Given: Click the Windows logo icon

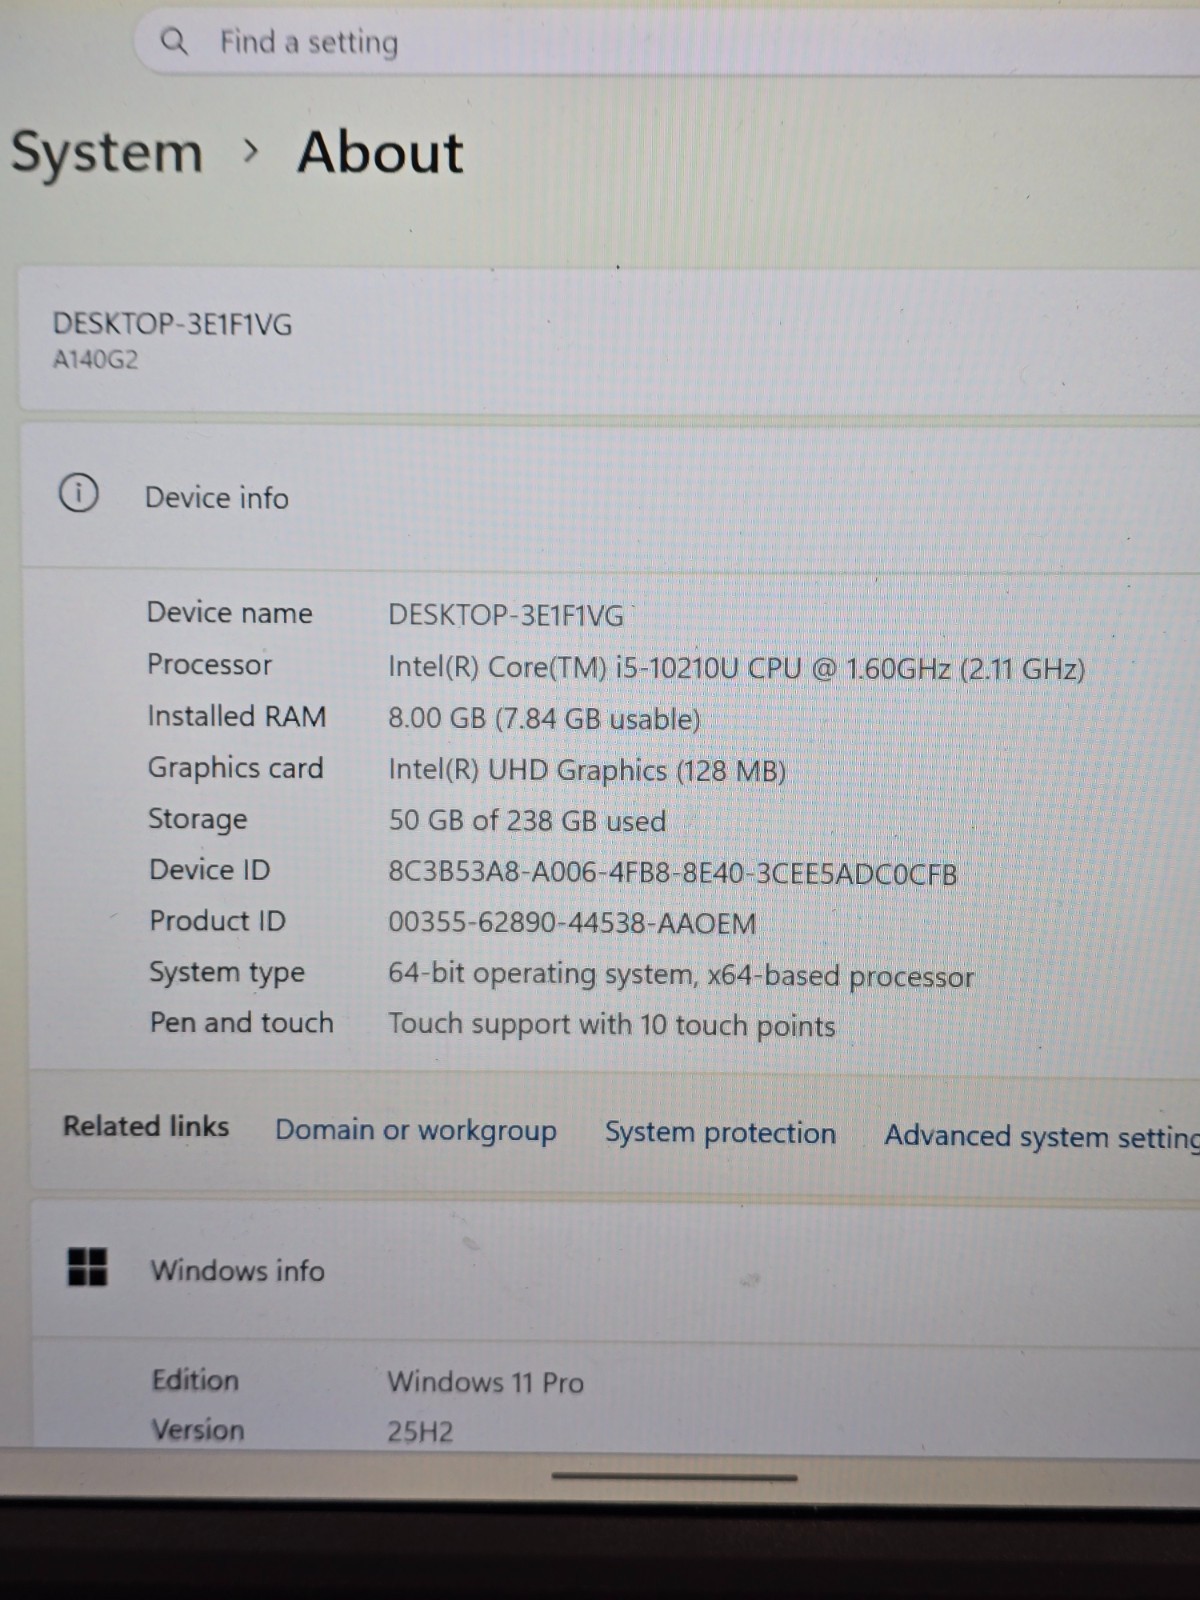Looking at the screenshot, I should click(87, 1266).
